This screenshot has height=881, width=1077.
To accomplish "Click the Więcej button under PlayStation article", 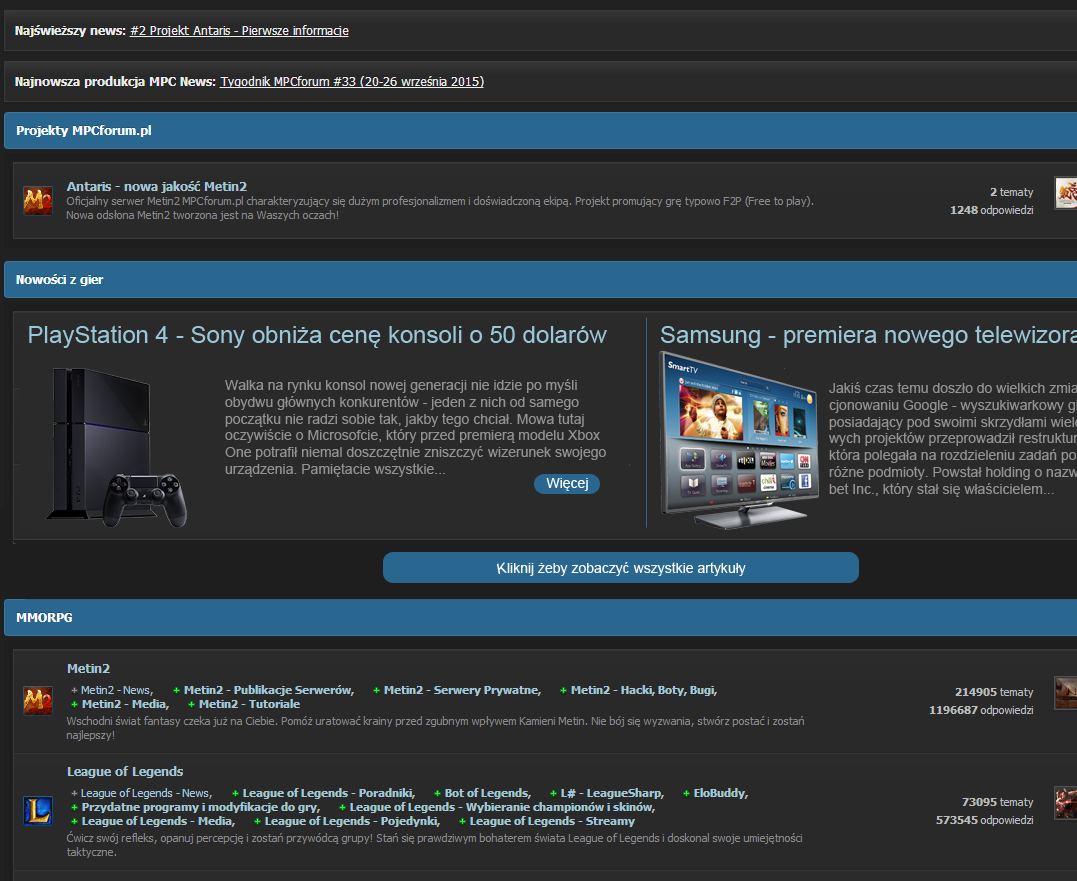I will pyautogui.click(x=567, y=483).
